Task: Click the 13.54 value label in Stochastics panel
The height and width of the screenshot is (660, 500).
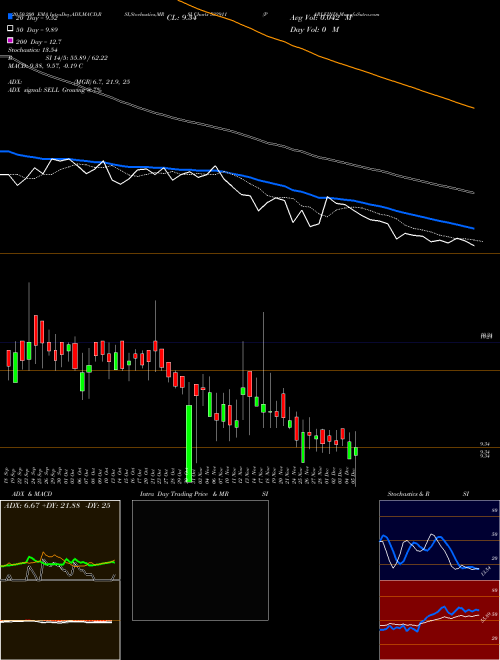Action: click(x=486, y=571)
